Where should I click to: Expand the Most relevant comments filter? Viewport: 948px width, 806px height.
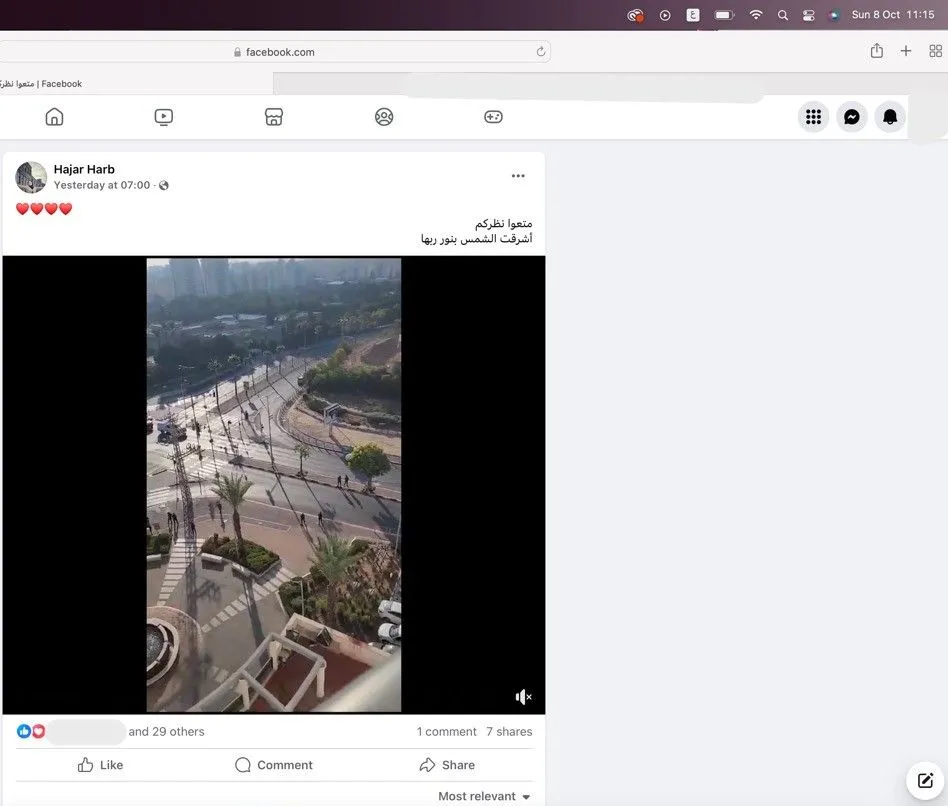click(484, 796)
